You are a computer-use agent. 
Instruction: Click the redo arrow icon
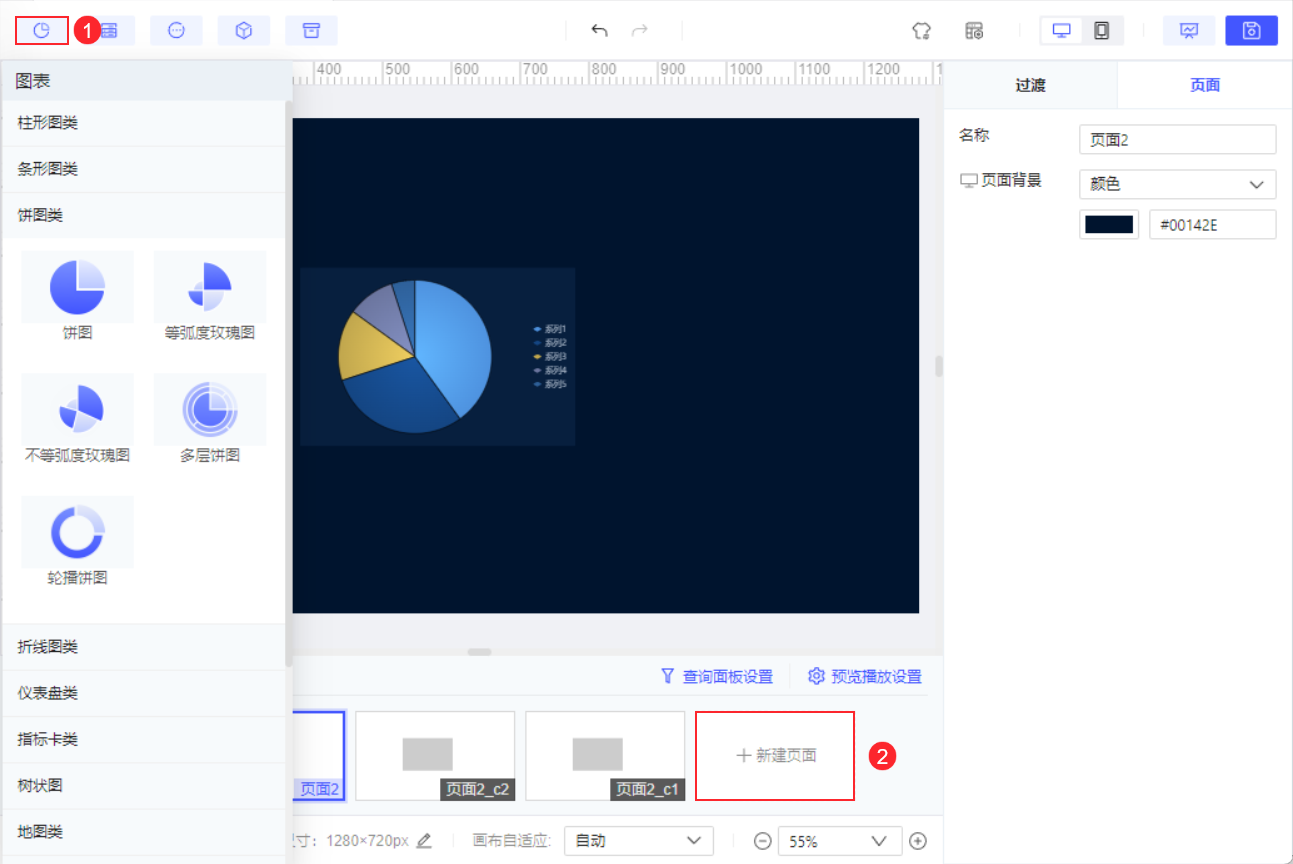point(640,31)
